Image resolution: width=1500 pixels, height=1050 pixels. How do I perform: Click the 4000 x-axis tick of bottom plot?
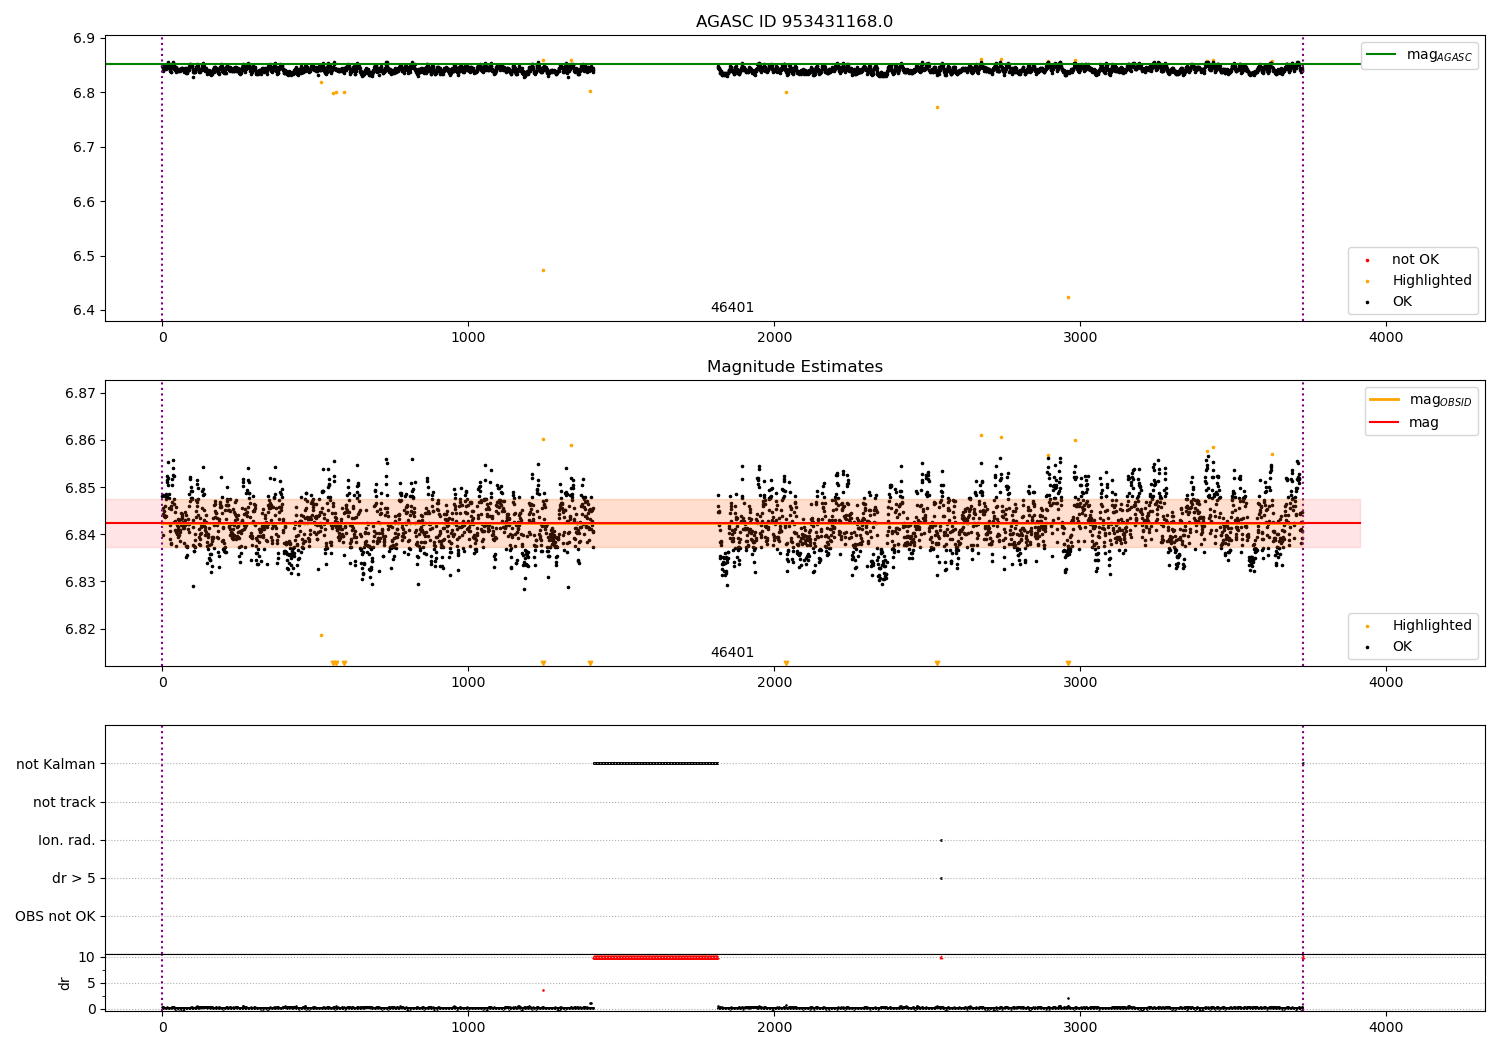click(x=1386, y=1027)
